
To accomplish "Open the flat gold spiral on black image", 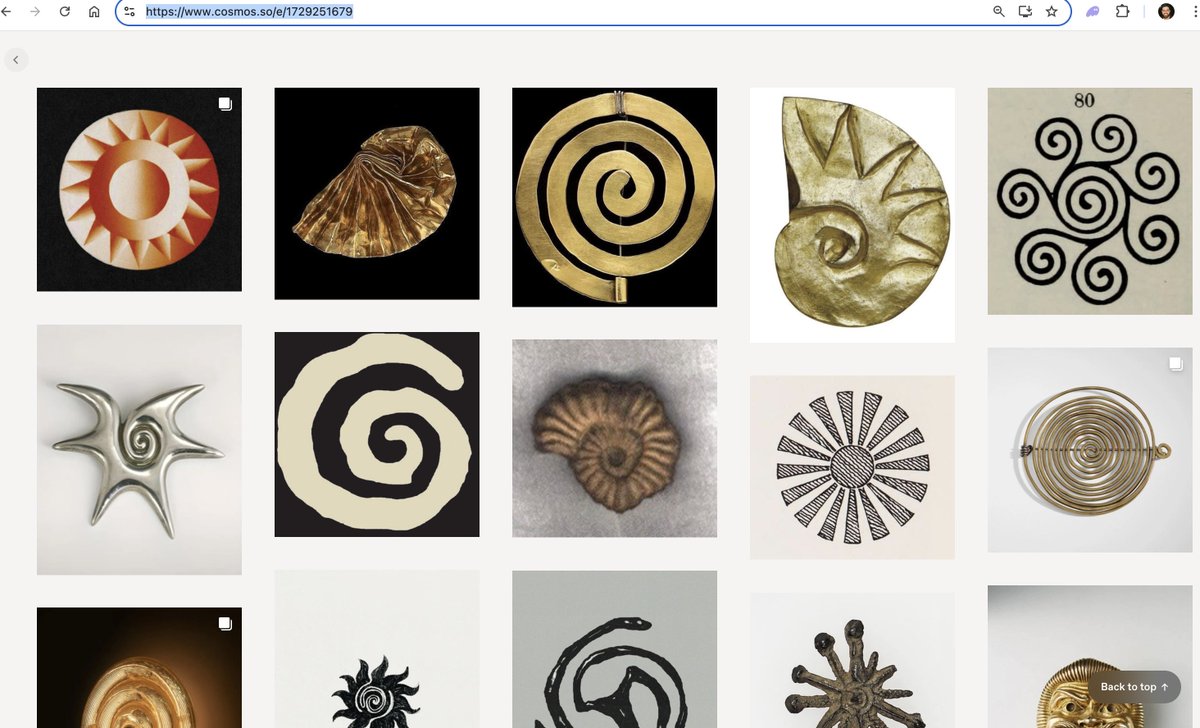I will (614, 197).
